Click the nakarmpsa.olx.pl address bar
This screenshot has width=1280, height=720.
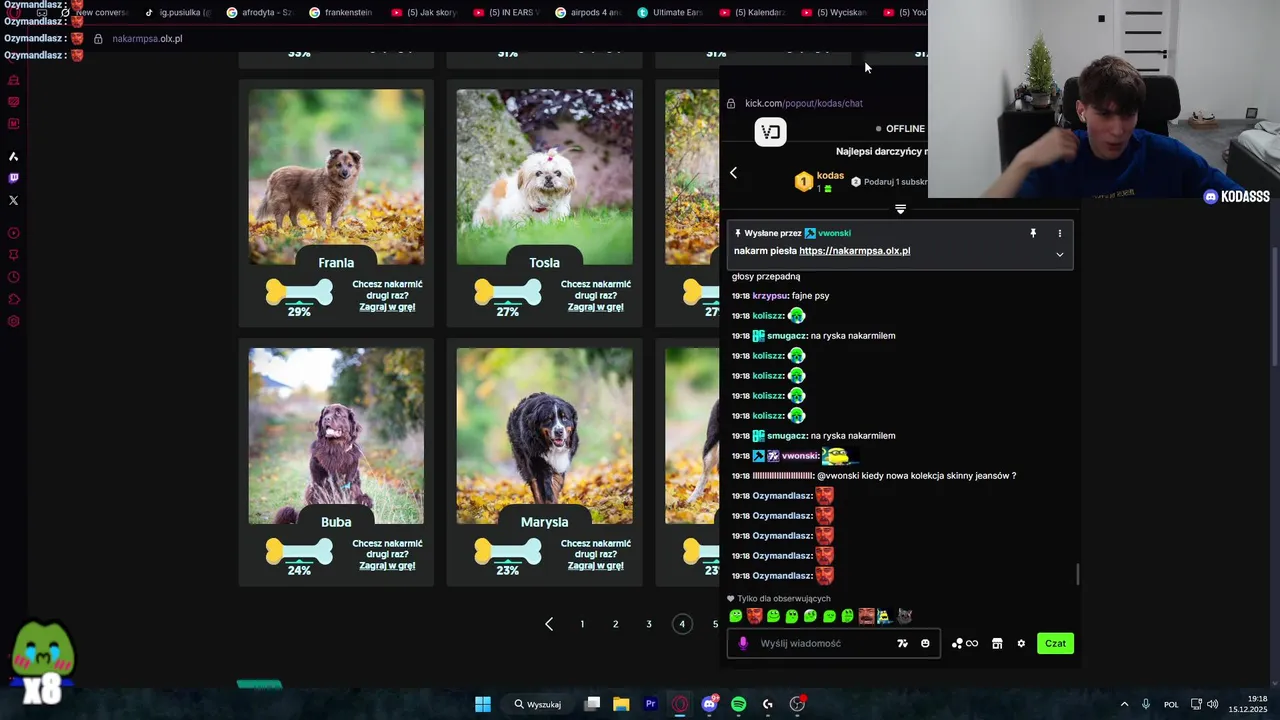point(147,39)
